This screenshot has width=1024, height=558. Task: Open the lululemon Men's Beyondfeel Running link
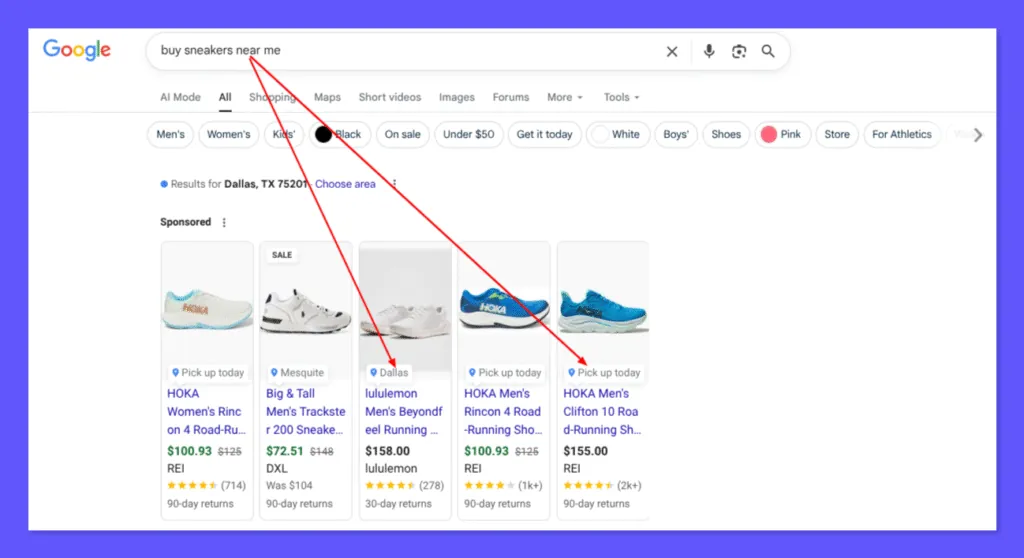404,412
